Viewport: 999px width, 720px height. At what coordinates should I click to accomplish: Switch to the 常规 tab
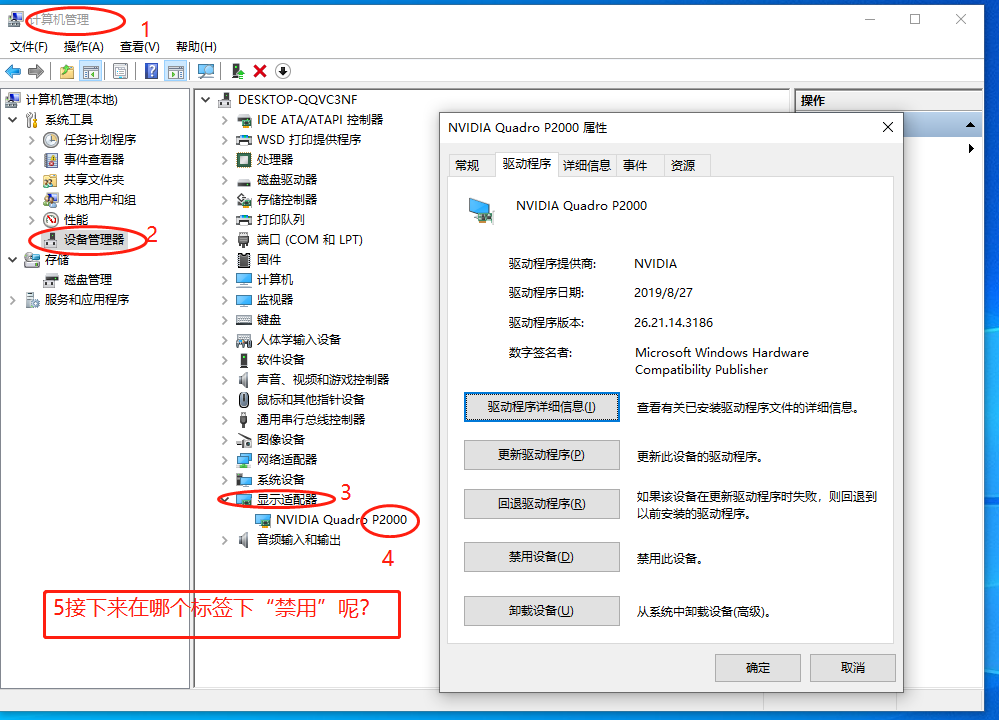tap(467, 166)
